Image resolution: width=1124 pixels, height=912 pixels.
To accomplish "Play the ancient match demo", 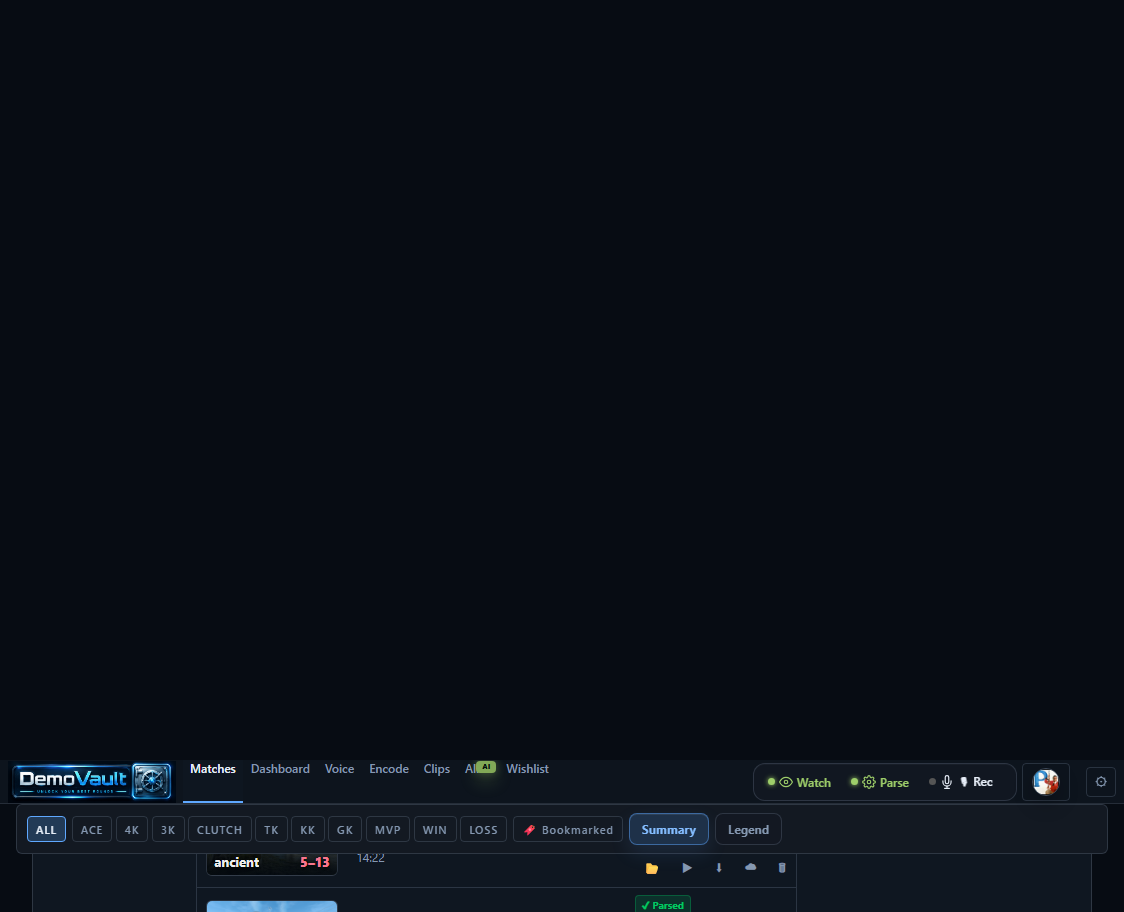I will [687, 868].
